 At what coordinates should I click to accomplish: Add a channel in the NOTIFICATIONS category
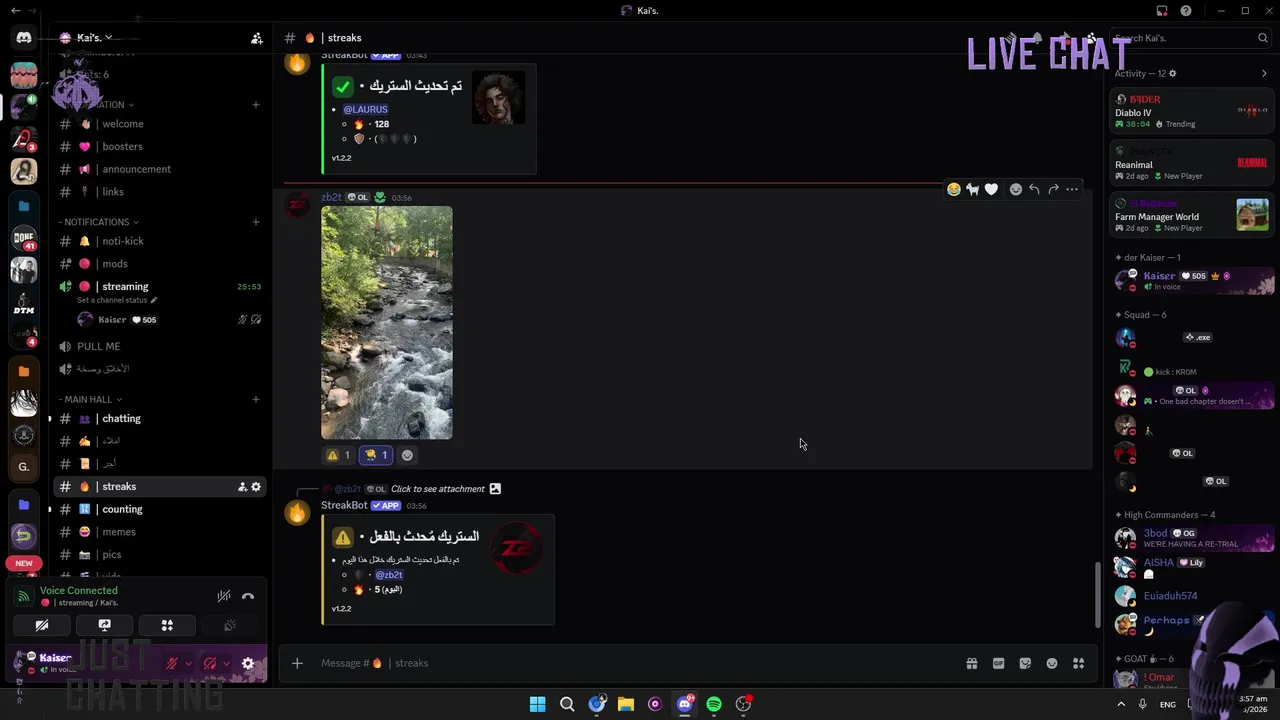tap(256, 222)
